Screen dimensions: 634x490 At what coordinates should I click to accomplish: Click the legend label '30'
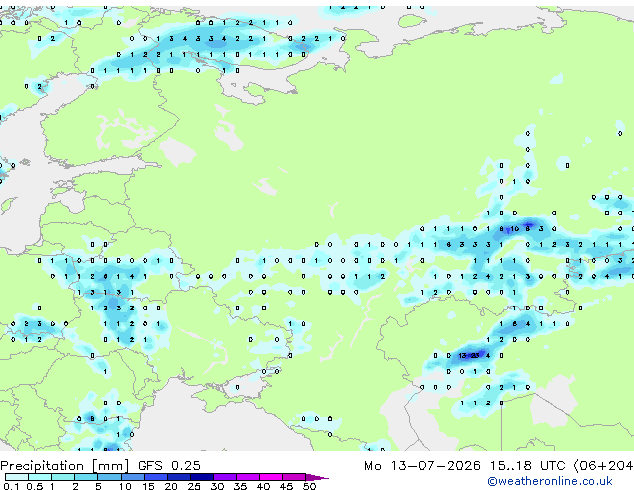pos(217,486)
